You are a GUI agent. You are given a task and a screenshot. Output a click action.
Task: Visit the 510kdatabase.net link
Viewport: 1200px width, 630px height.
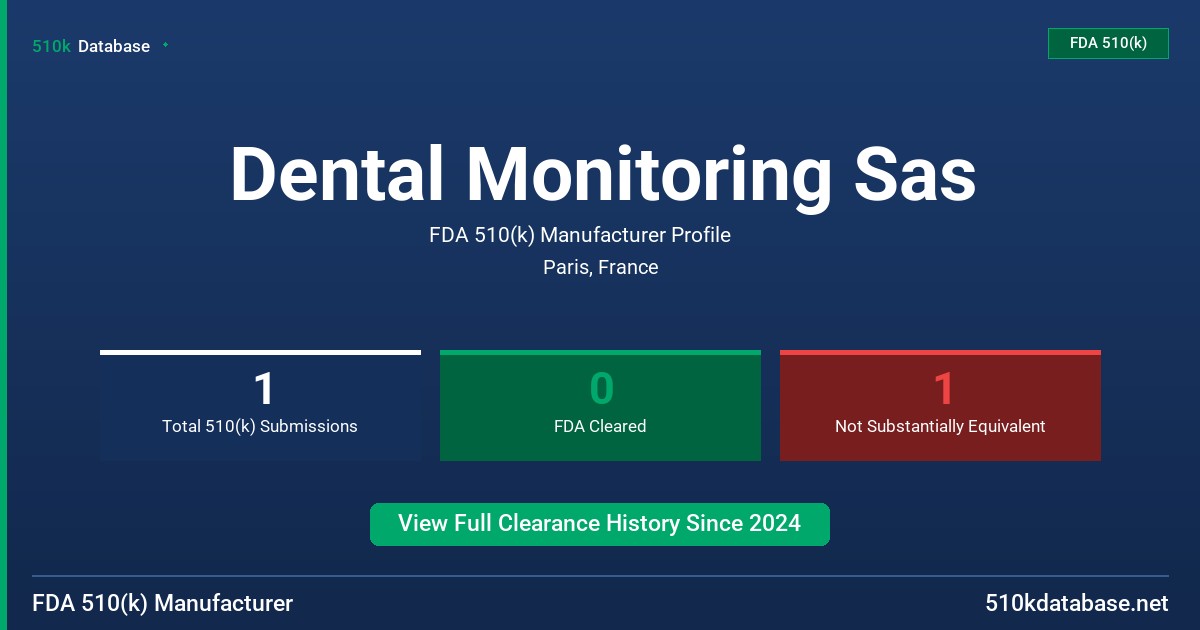click(1077, 603)
